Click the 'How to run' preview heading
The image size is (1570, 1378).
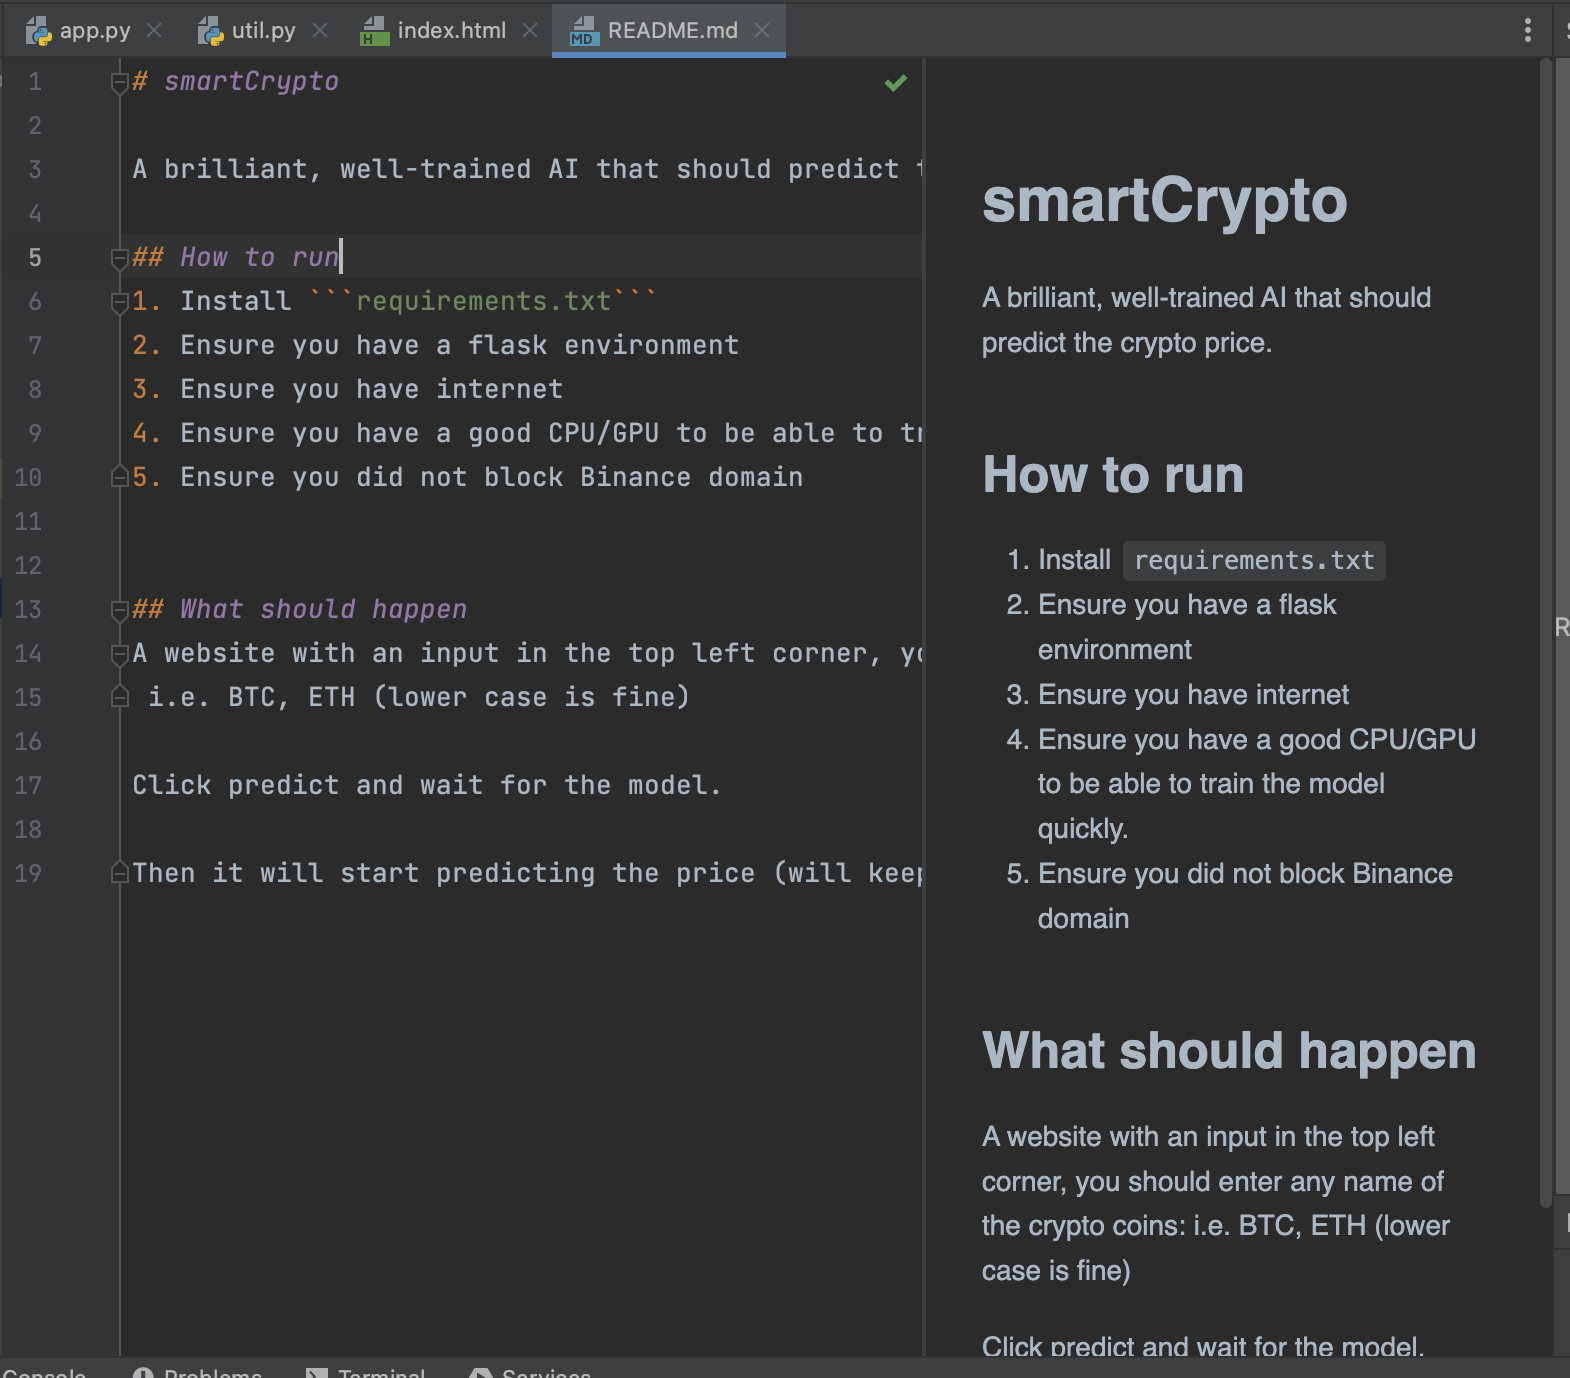tap(1113, 475)
